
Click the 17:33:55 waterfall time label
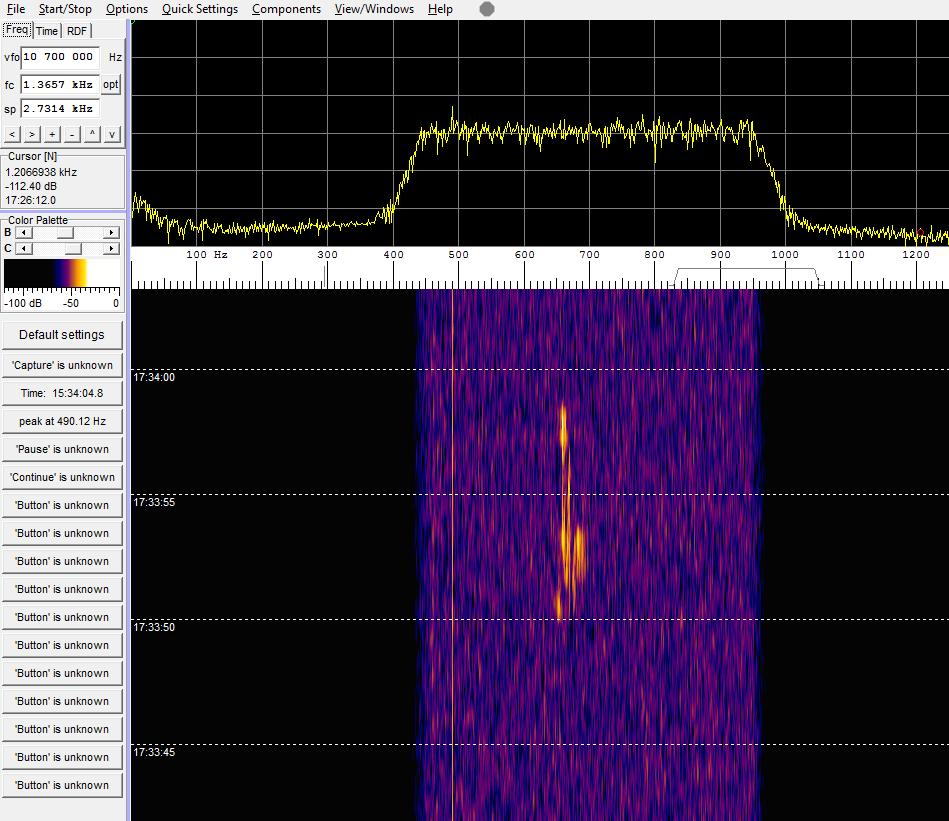[154, 502]
